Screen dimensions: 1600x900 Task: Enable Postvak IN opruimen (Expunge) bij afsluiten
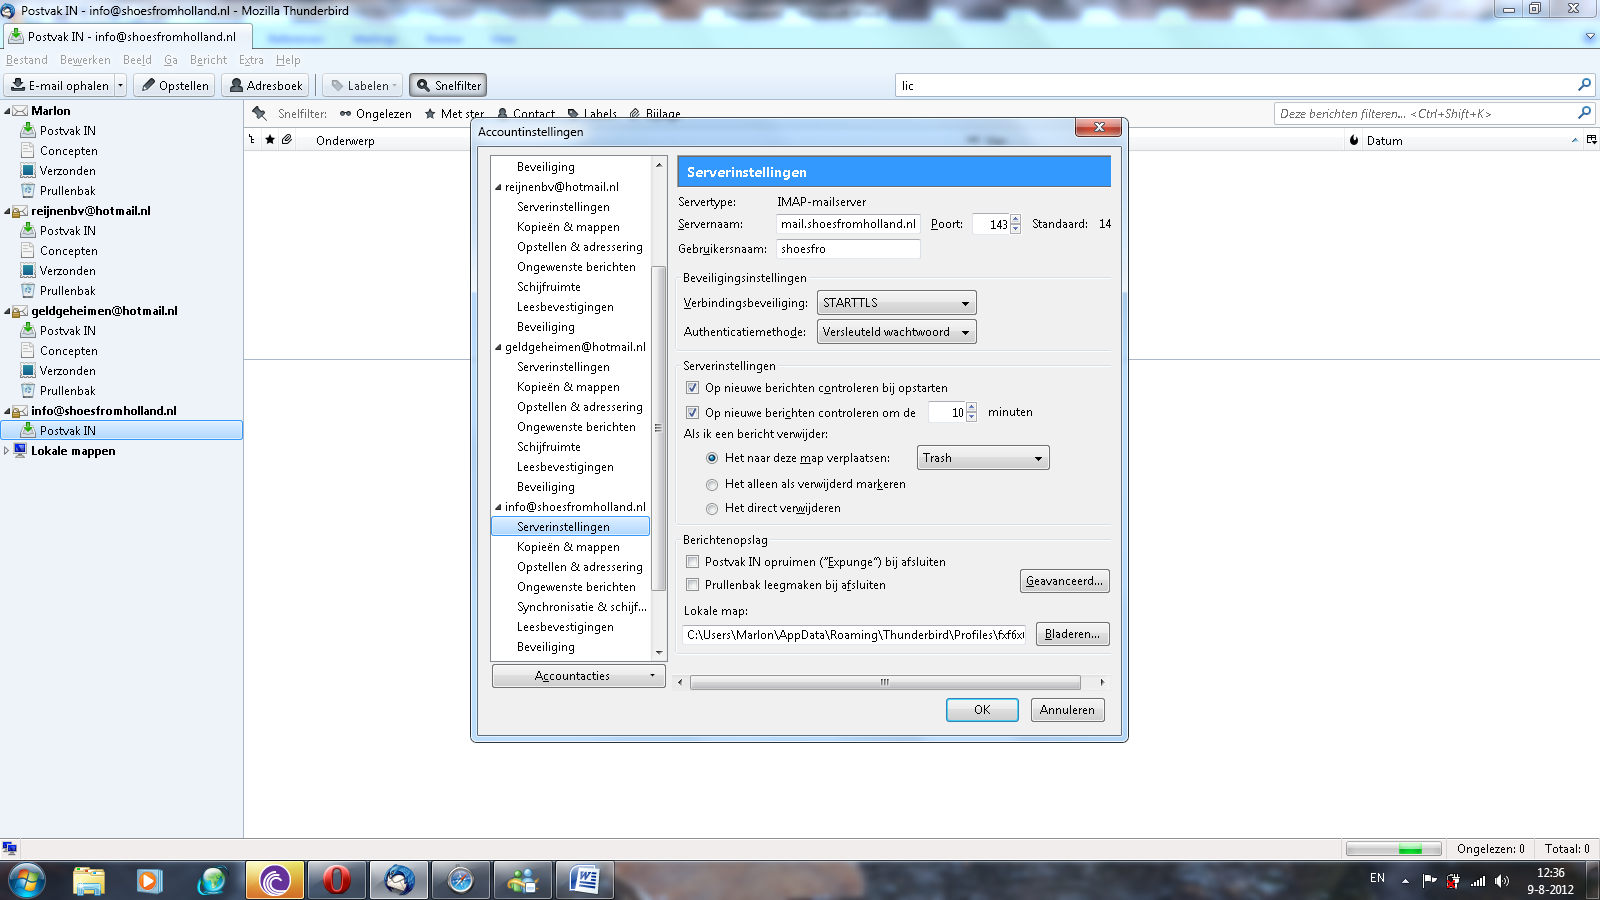point(692,561)
